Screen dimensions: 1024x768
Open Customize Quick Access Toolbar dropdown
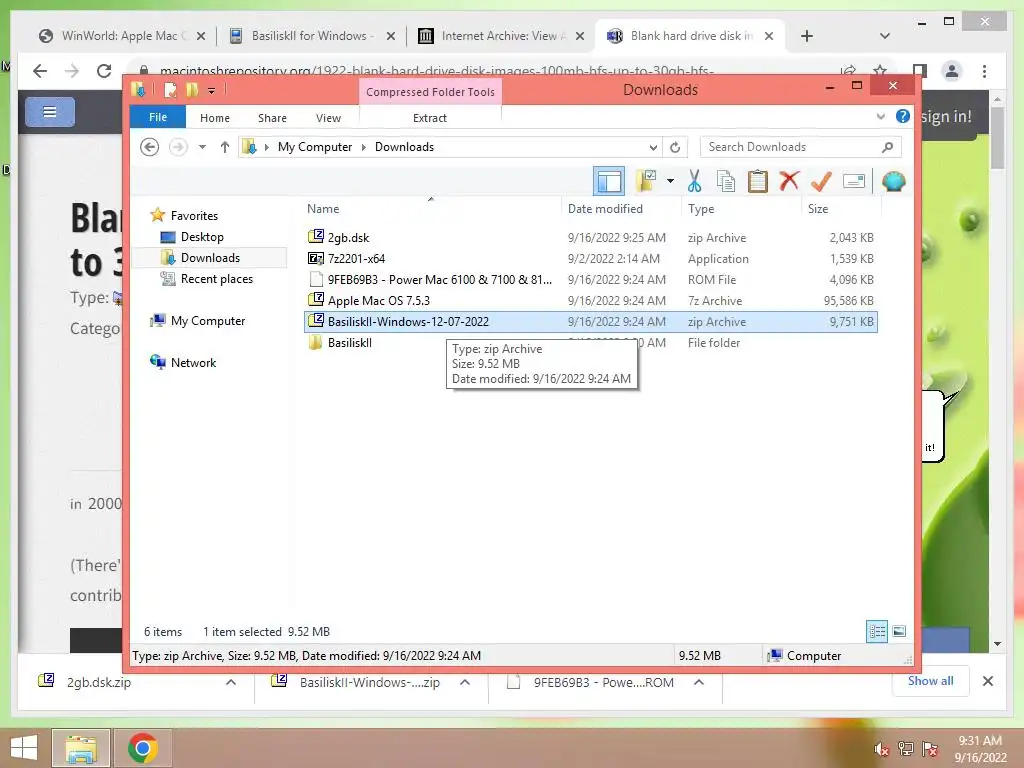click(212, 91)
